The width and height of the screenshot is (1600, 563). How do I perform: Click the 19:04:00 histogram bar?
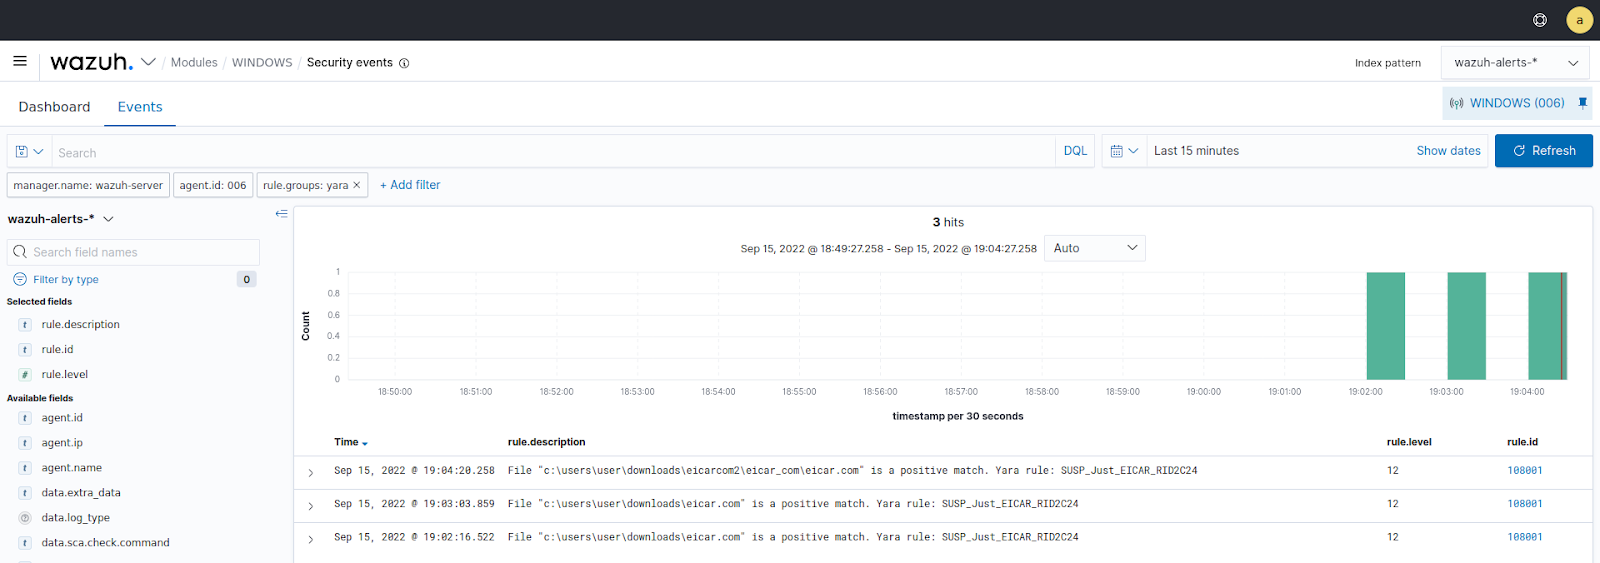click(1547, 326)
